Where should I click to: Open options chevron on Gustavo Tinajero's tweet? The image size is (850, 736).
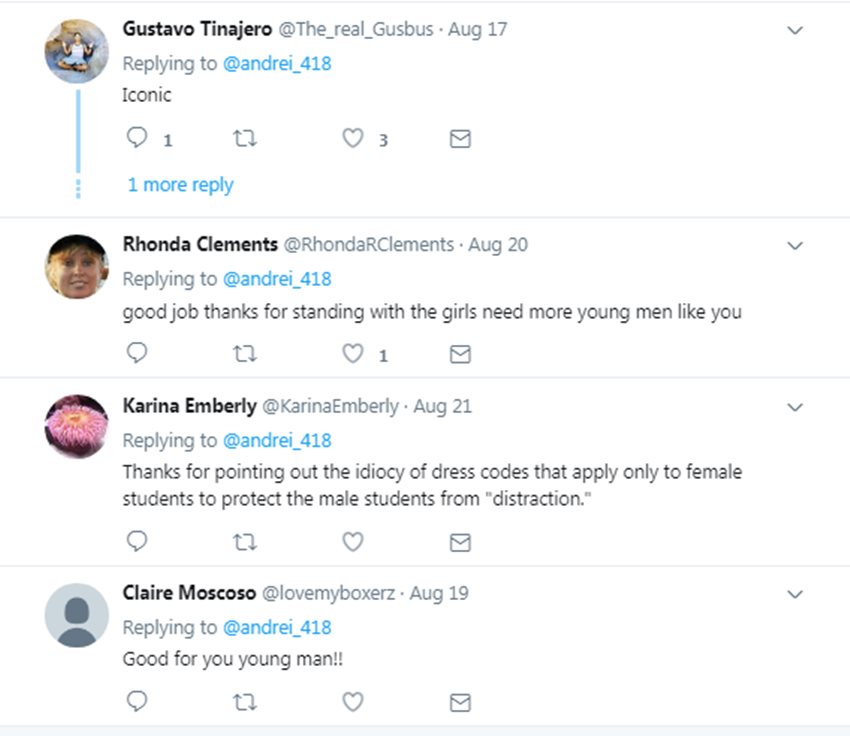coord(795,30)
